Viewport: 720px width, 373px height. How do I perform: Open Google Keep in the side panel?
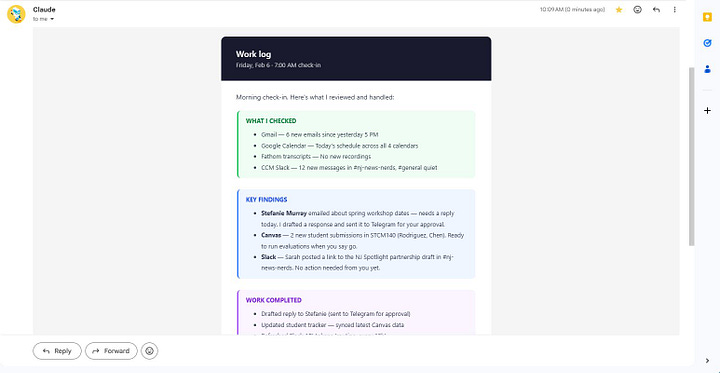click(x=707, y=17)
